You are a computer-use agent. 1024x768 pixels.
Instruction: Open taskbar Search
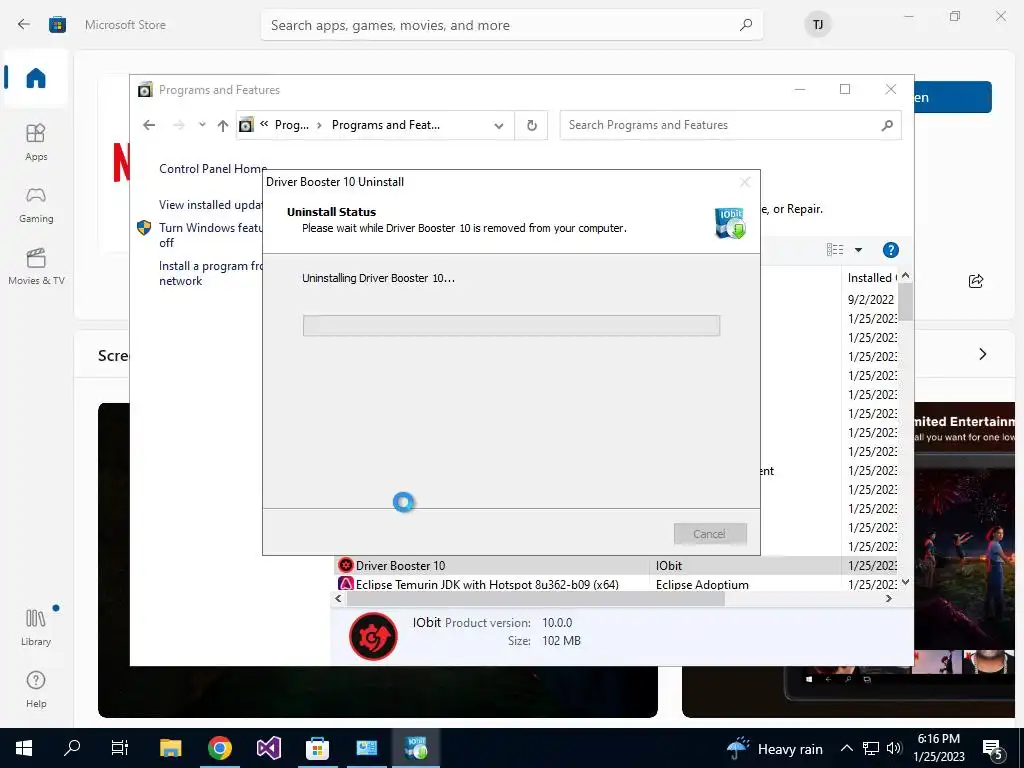coord(72,748)
